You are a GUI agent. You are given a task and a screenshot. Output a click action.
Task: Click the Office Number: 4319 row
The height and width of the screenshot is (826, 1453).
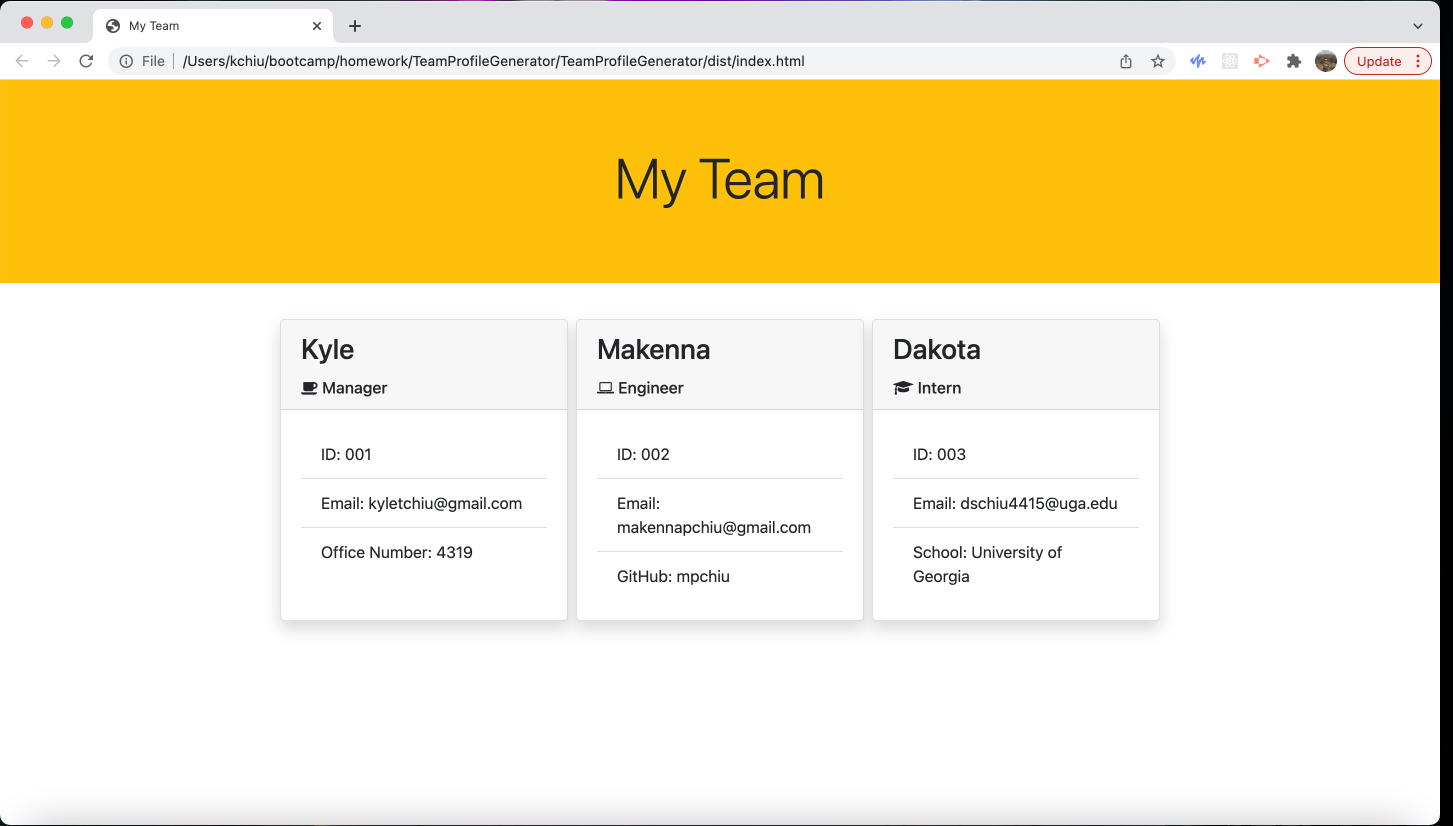pos(424,552)
